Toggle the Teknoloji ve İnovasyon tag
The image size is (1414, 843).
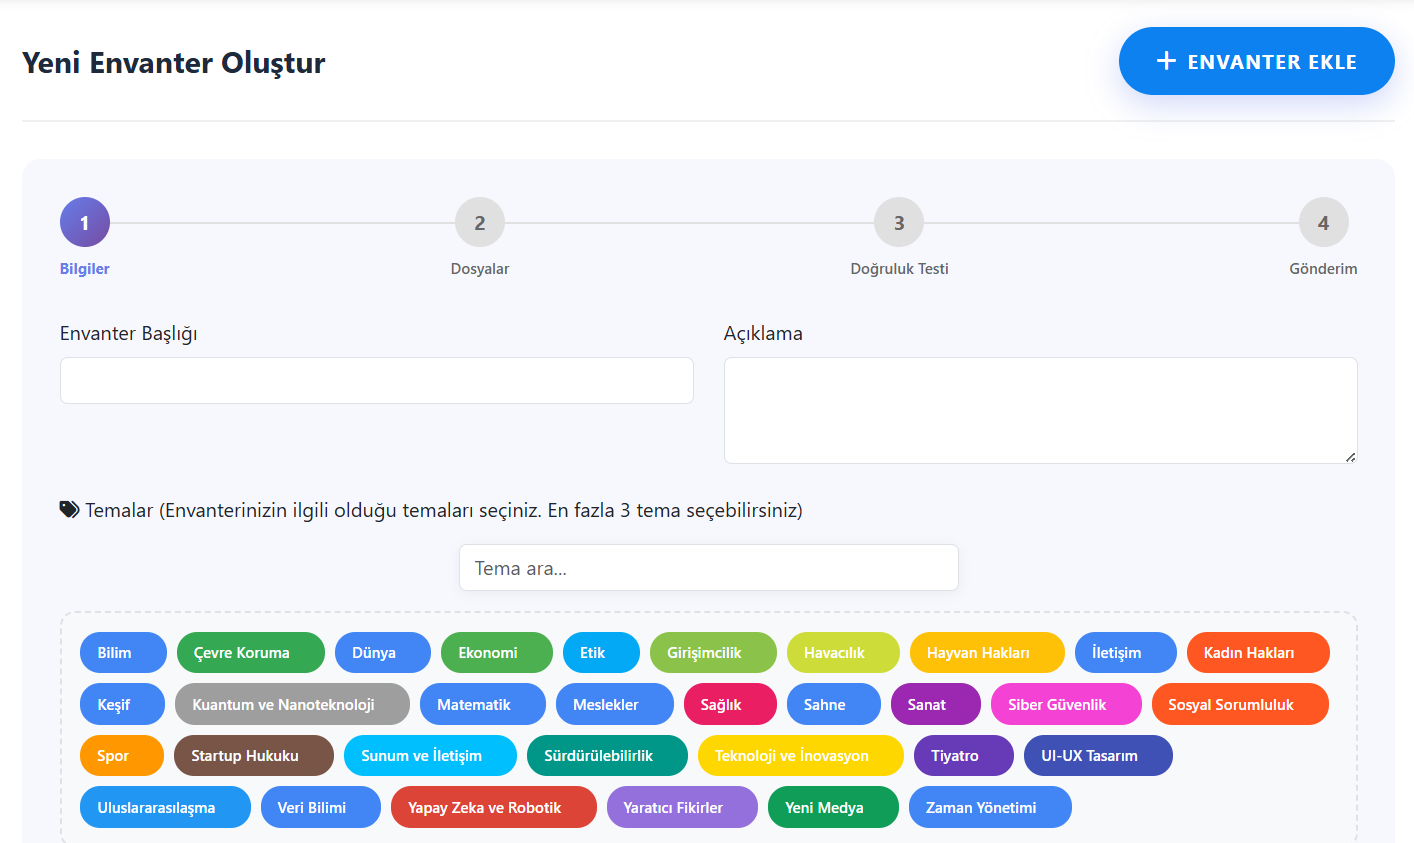click(801, 756)
